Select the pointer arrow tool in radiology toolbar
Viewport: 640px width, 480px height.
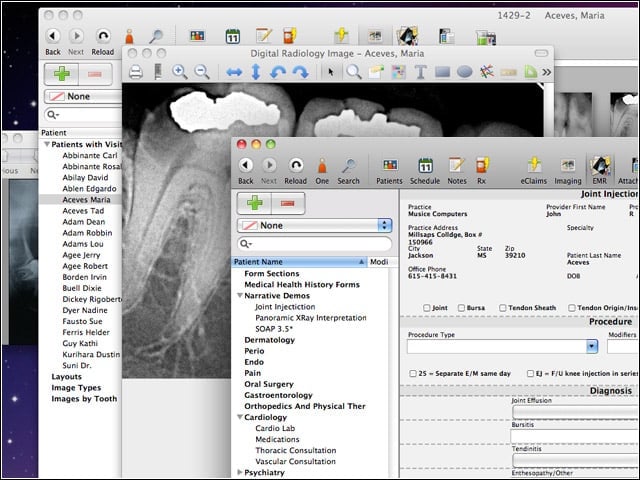pyautogui.click(x=331, y=72)
